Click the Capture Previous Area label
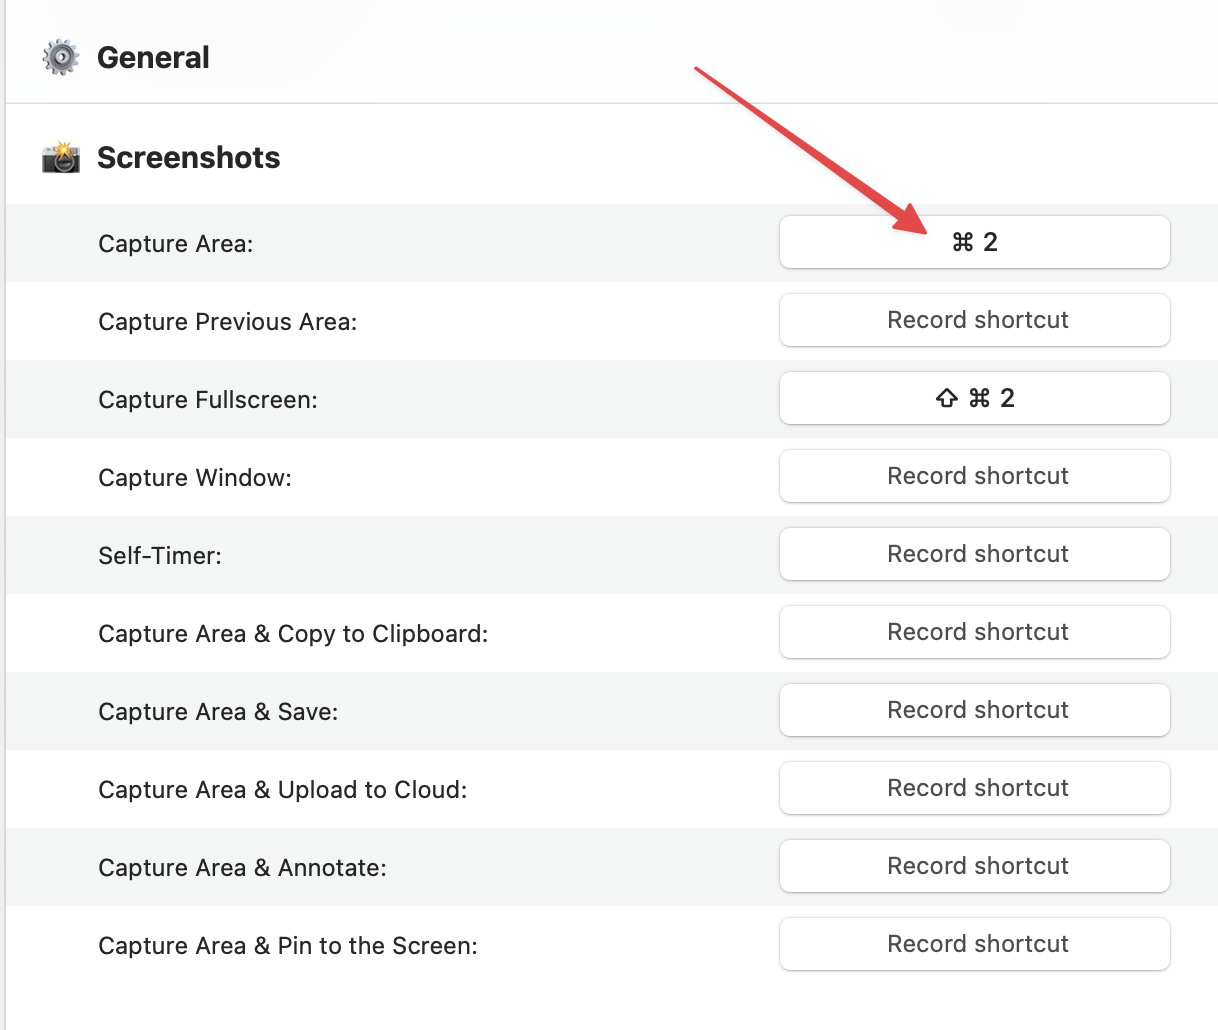The image size is (1218, 1030). pyautogui.click(x=227, y=322)
